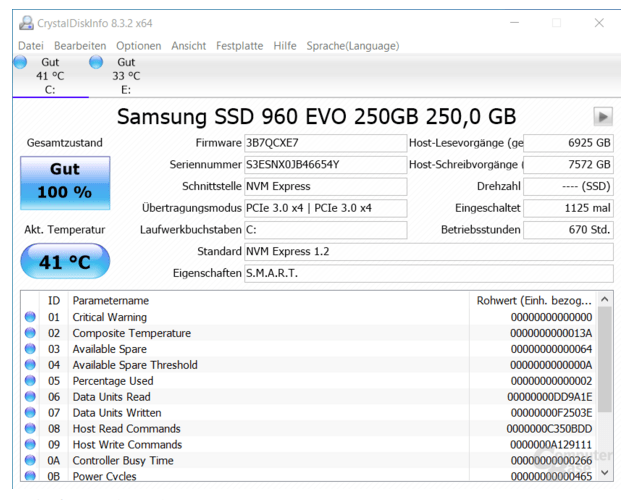This screenshot has width=629, height=500.
Task: Close the CrystalDiskInfo window
Action: (x=599, y=23)
